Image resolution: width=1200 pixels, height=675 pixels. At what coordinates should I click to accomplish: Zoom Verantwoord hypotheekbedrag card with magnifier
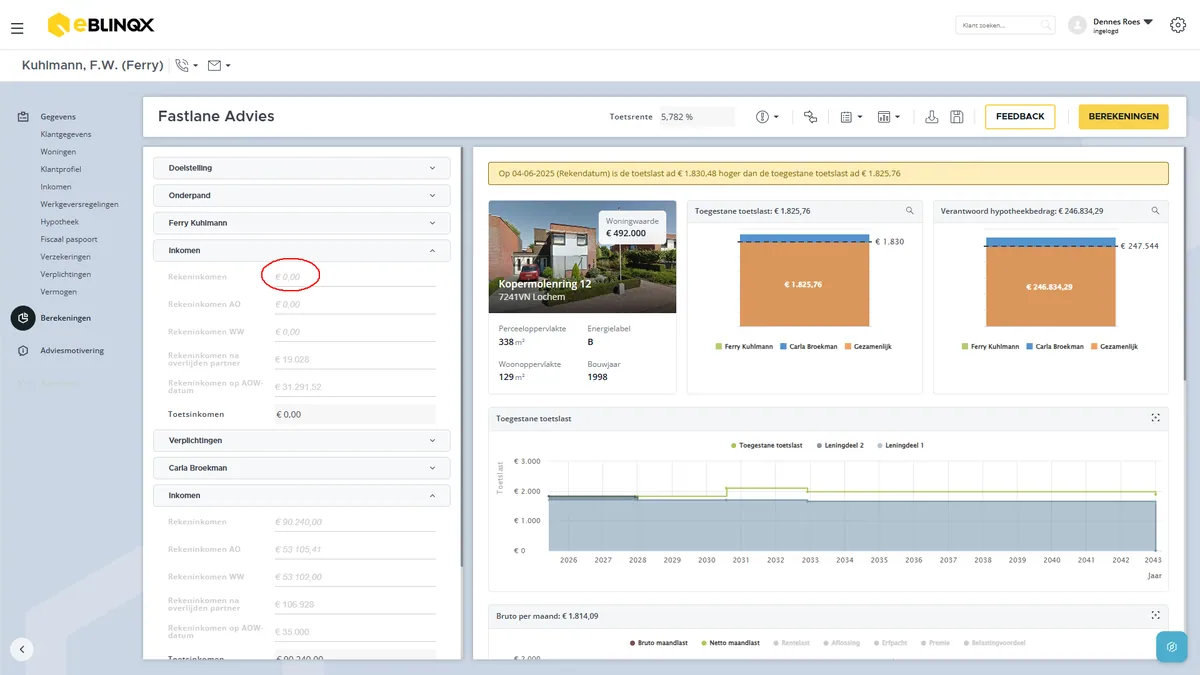click(x=1155, y=211)
